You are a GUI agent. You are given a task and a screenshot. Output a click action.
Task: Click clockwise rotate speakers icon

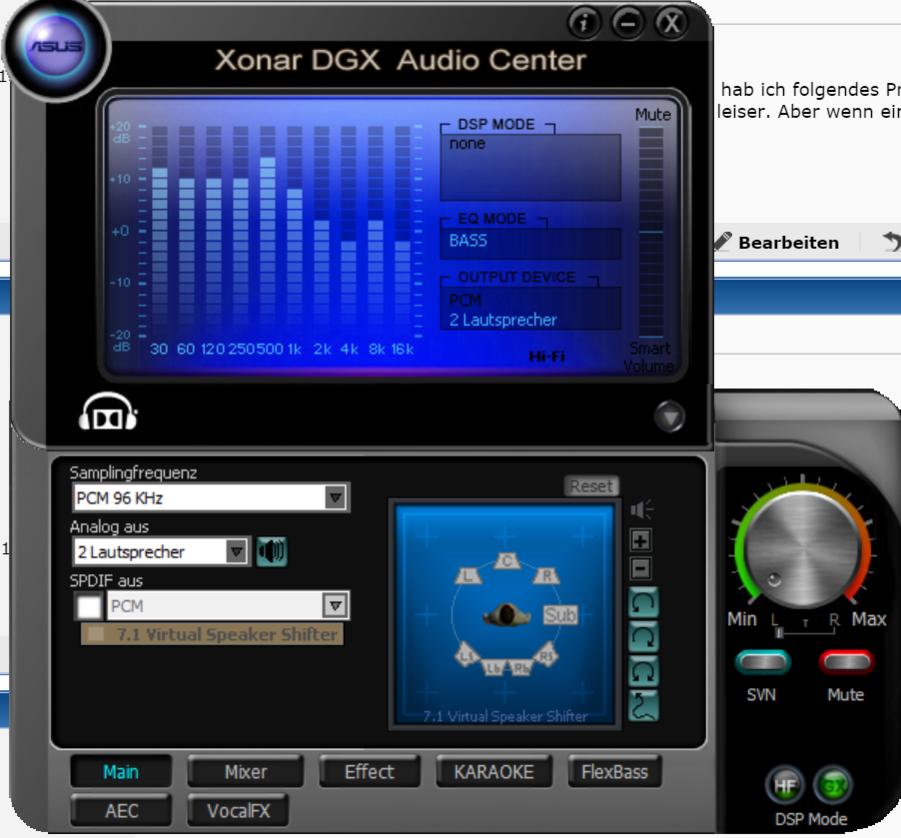(643, 637)
